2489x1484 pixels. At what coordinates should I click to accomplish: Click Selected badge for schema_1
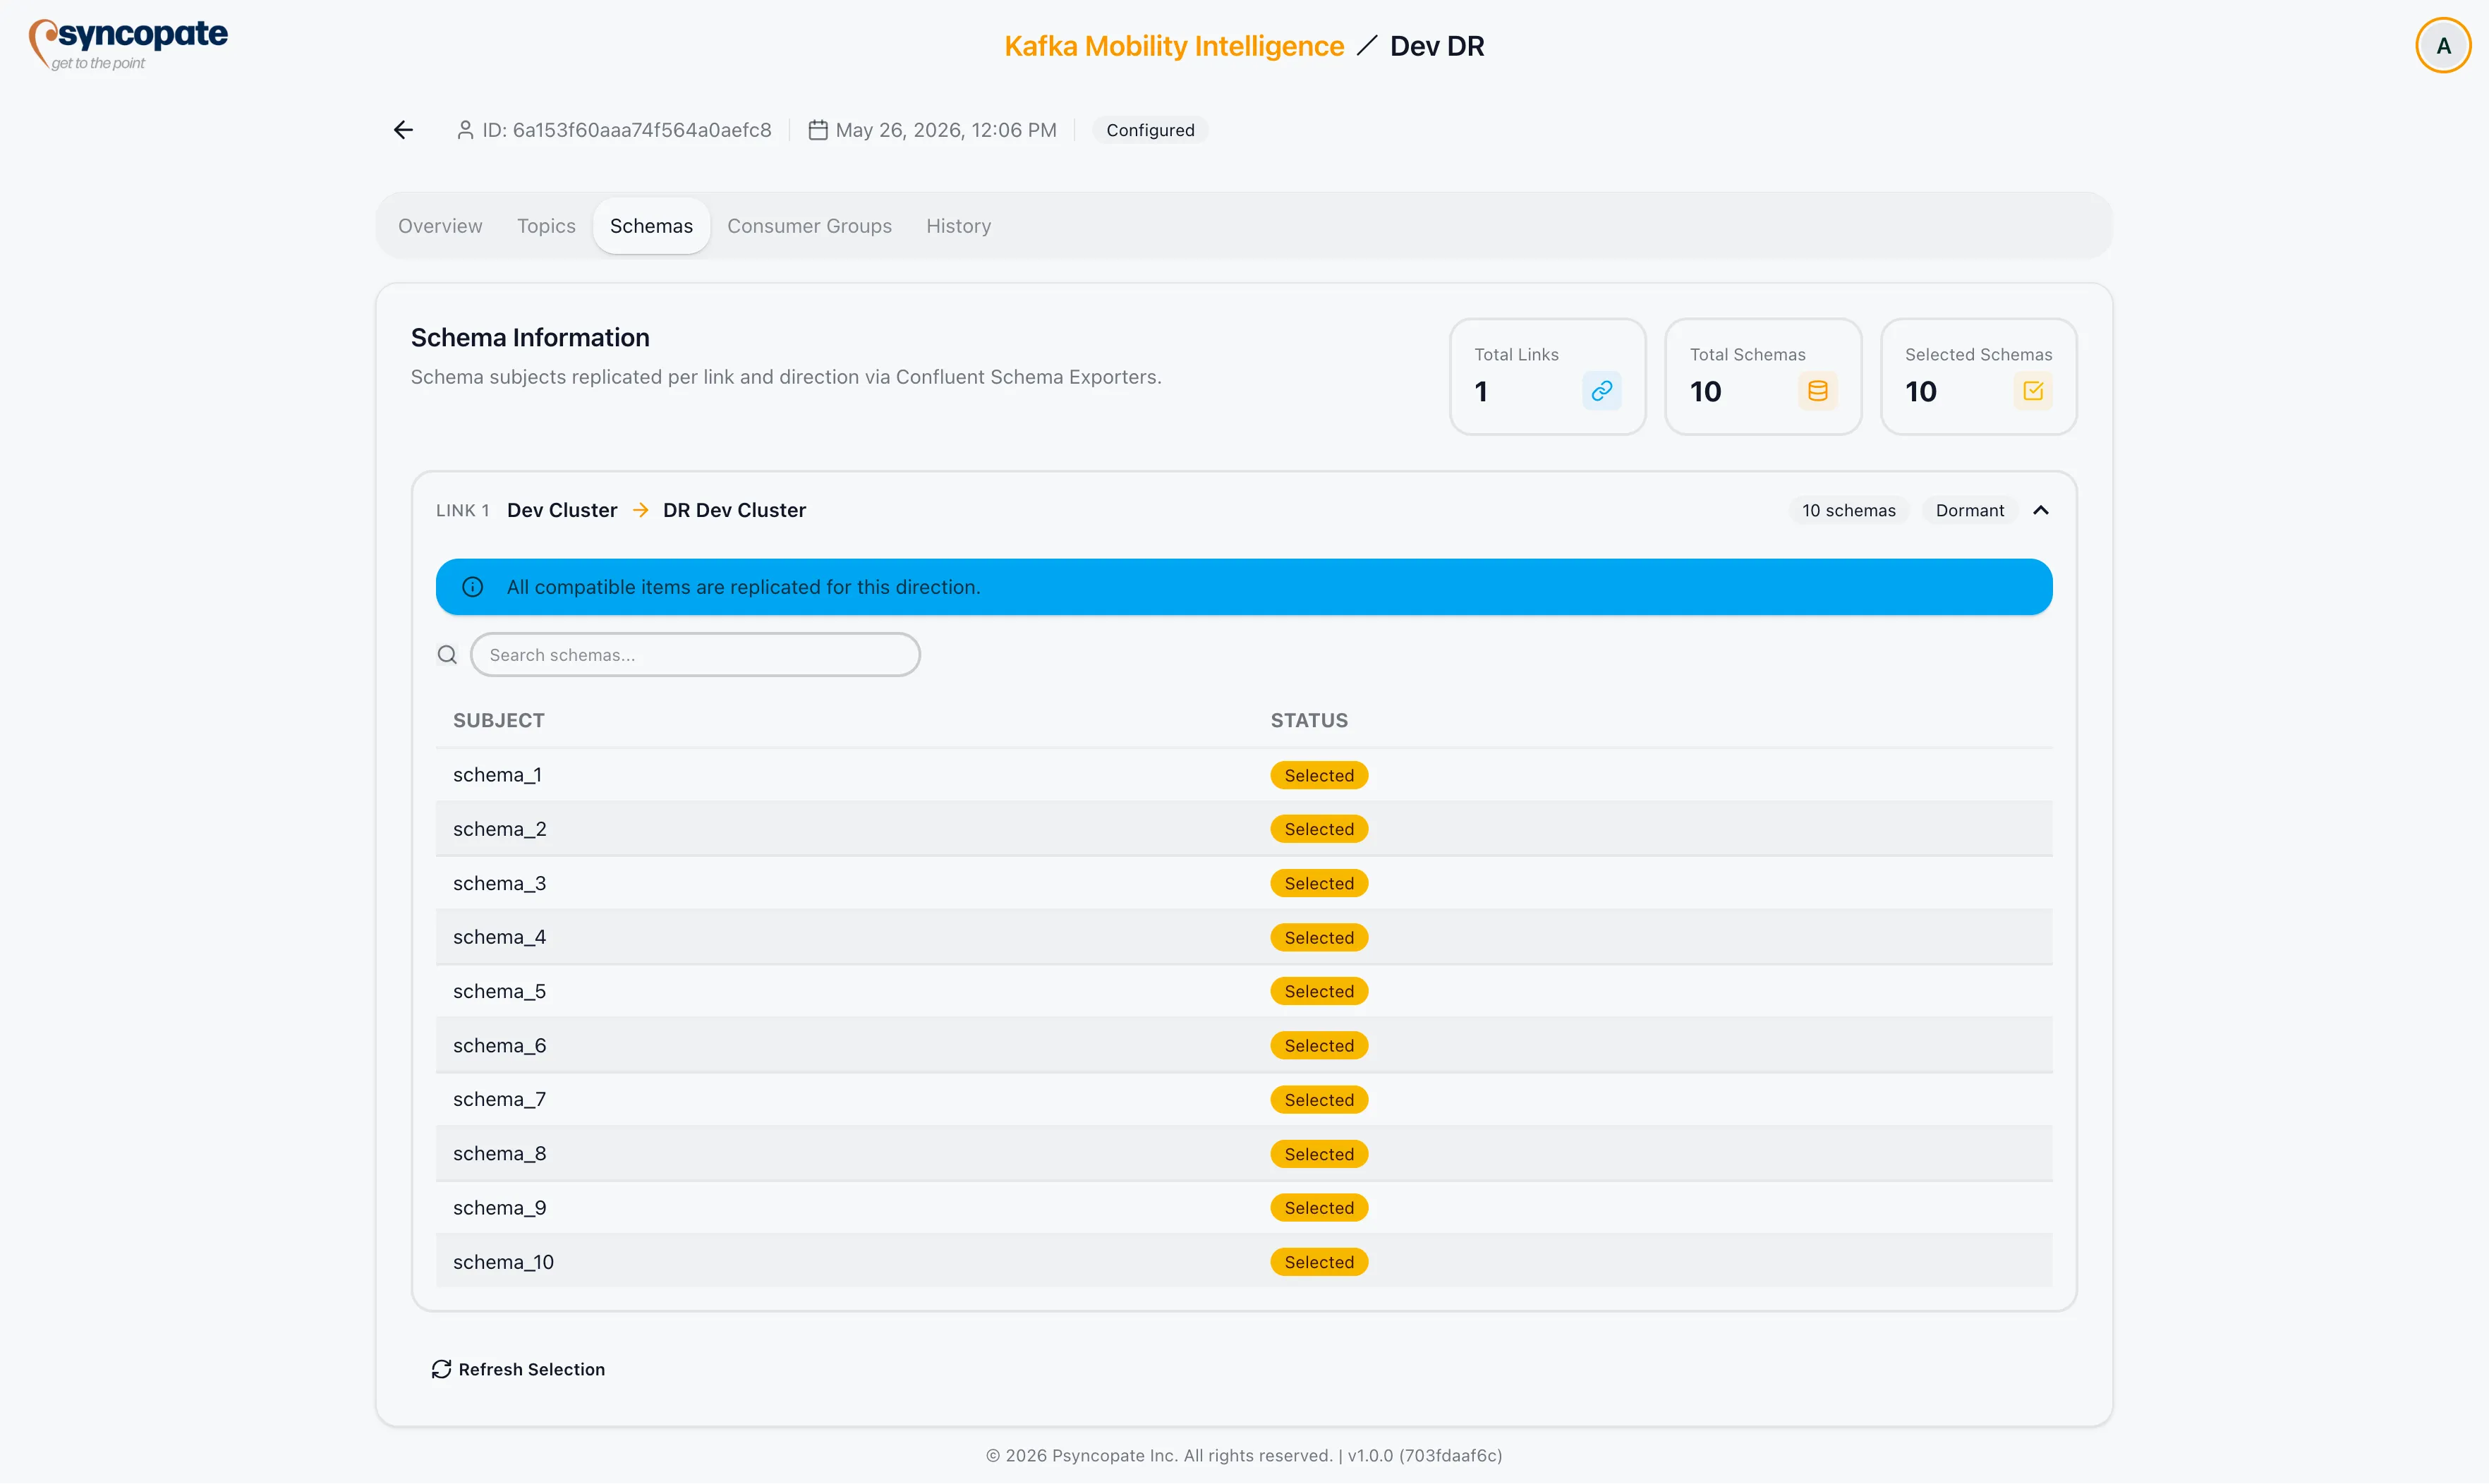click(x=1319, y=776)
